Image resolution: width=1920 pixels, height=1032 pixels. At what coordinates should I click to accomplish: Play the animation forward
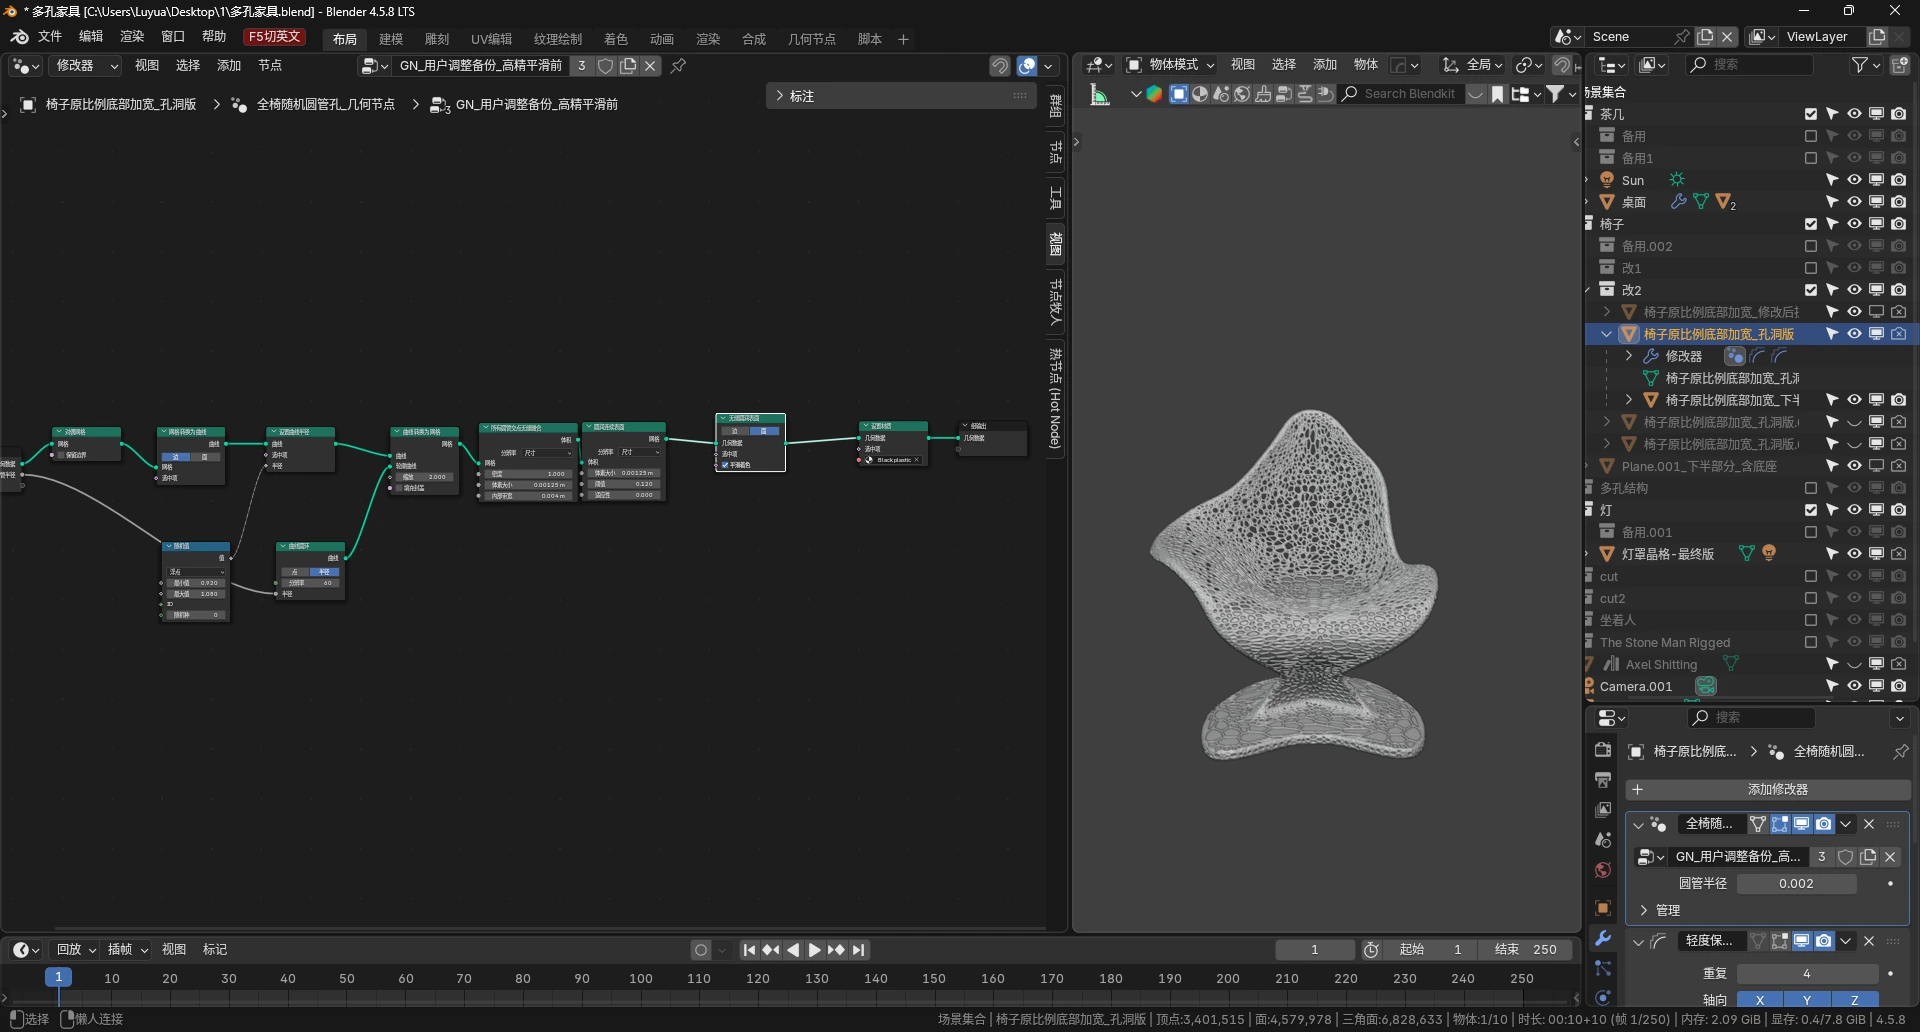tap(814, 950)
